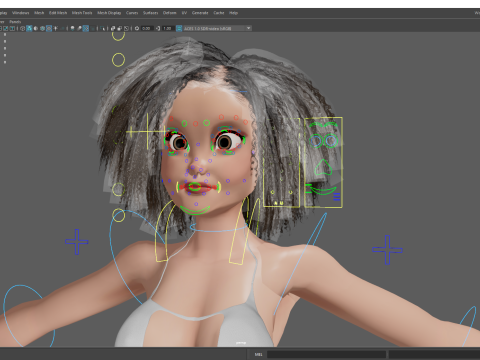
Task: Open the Edit Mesh menu
Action: (58, 13)
